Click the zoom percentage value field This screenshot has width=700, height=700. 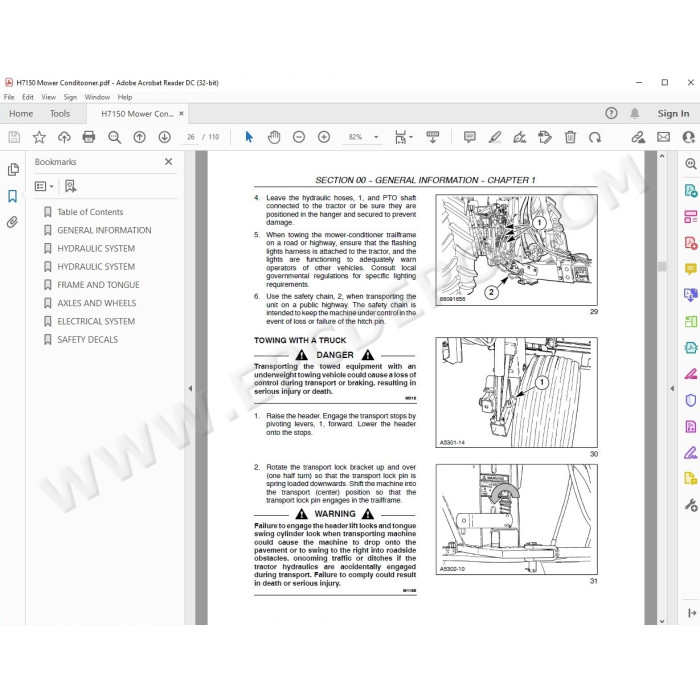click(x=355, y=137)
